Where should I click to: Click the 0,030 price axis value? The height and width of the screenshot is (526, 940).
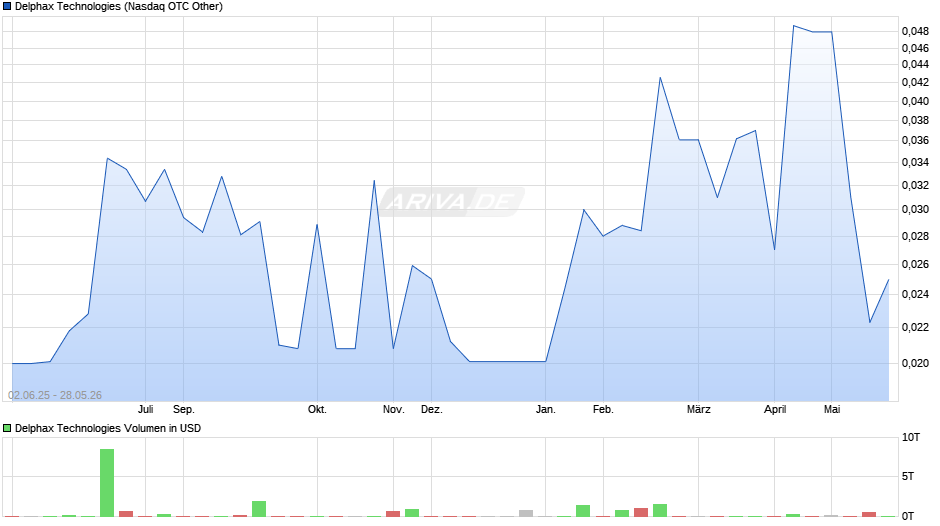pyautogui.click(x=915, y=209)
